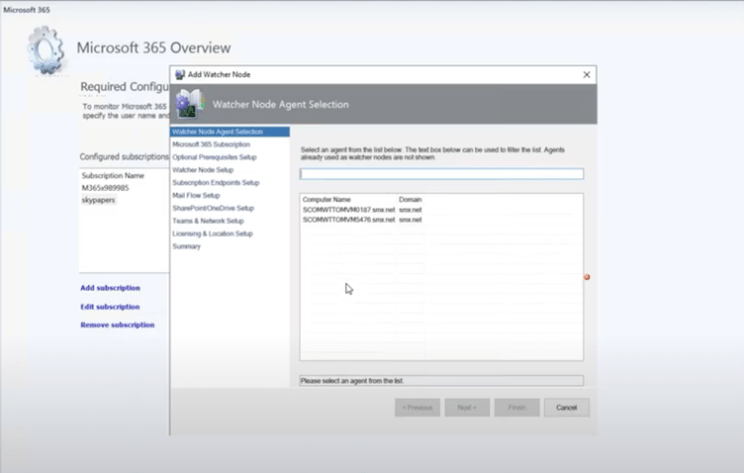The height and width of the screenshot is (473, 744).
Task: Select the M365x989985 subscription
Action: coord(105,188)
